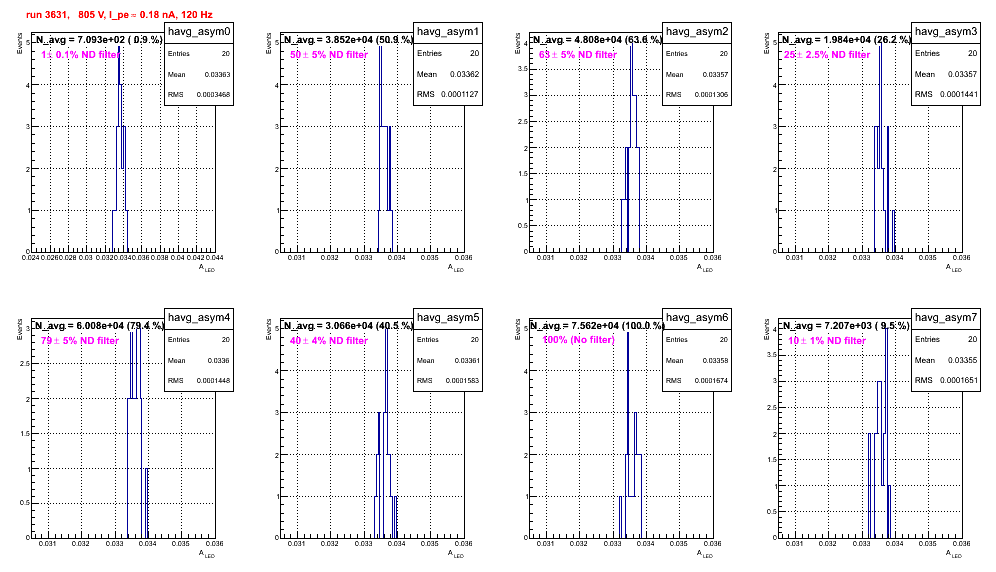Click the histogram peak in havg_asym5 plot
Screen dimensions: 996x572
click(x=386, y=434)
